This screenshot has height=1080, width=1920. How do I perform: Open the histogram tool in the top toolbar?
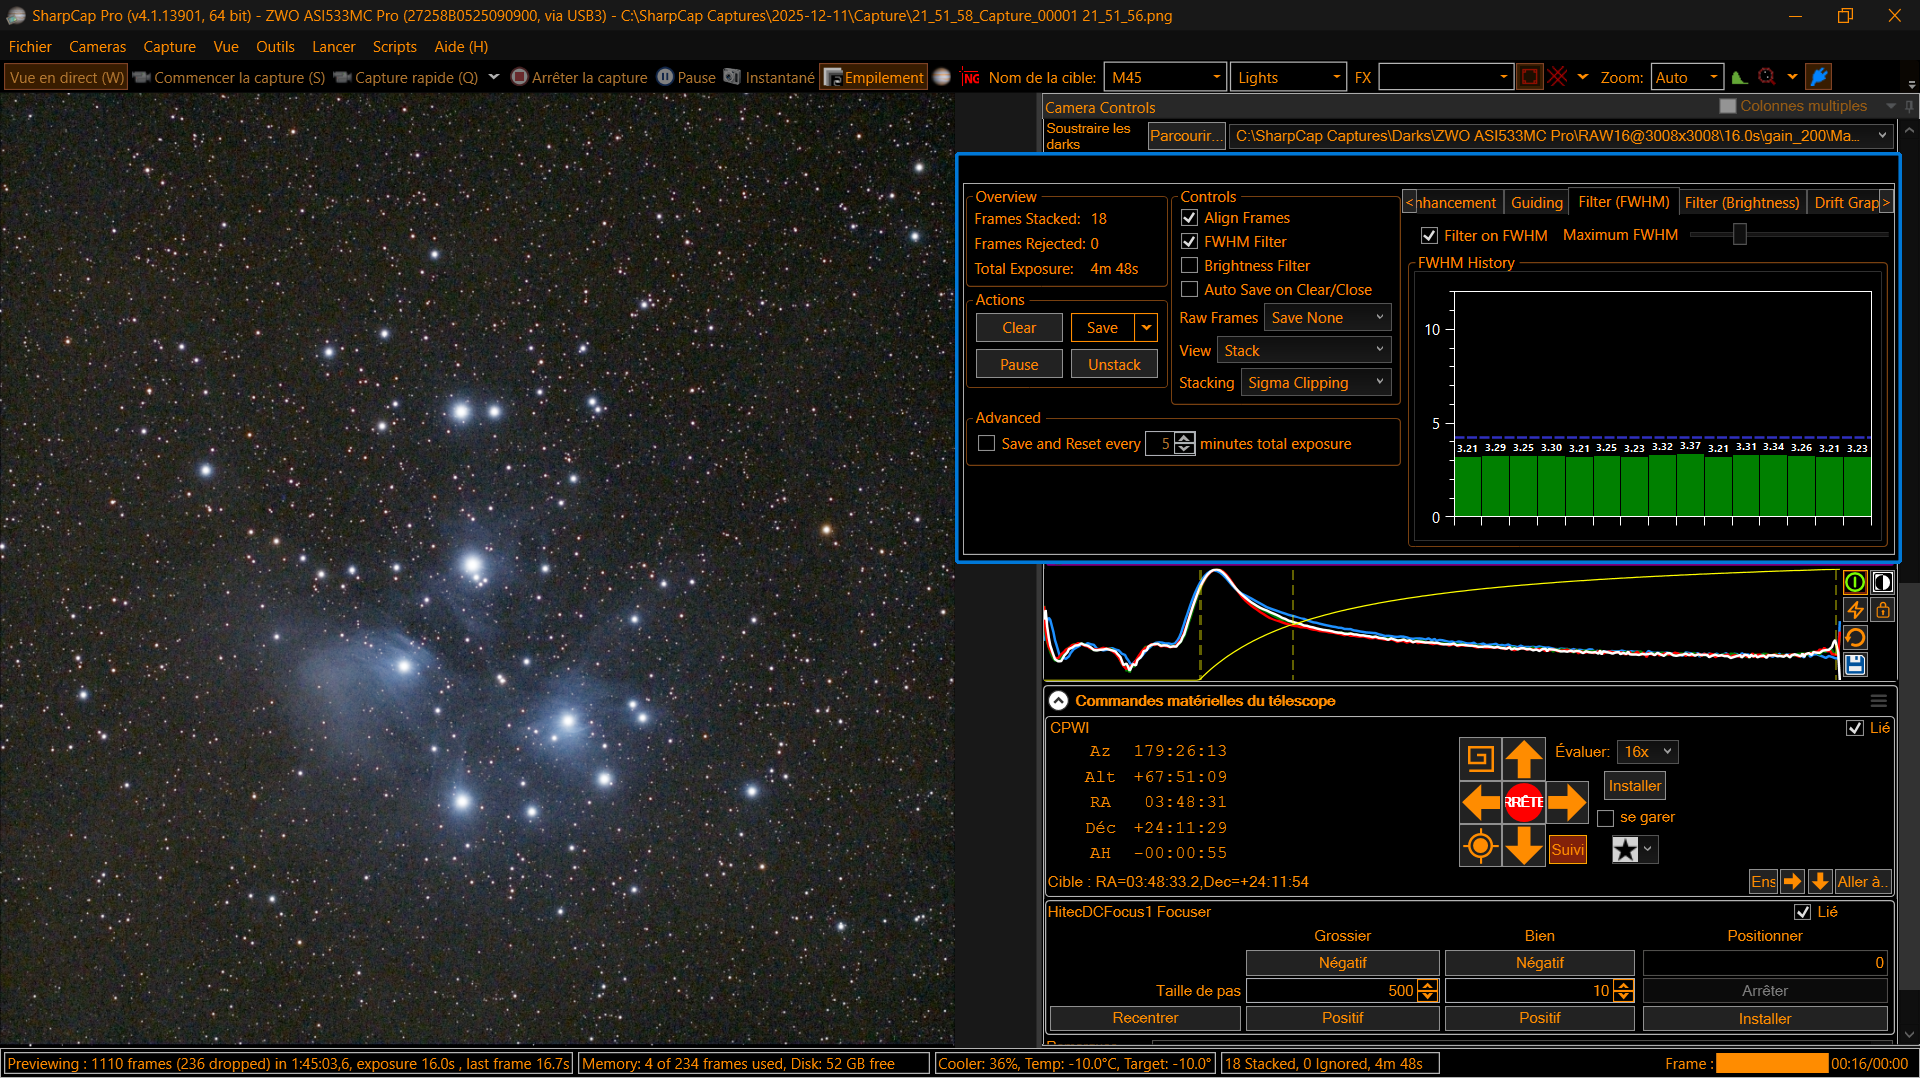[x=1740, y=77]
